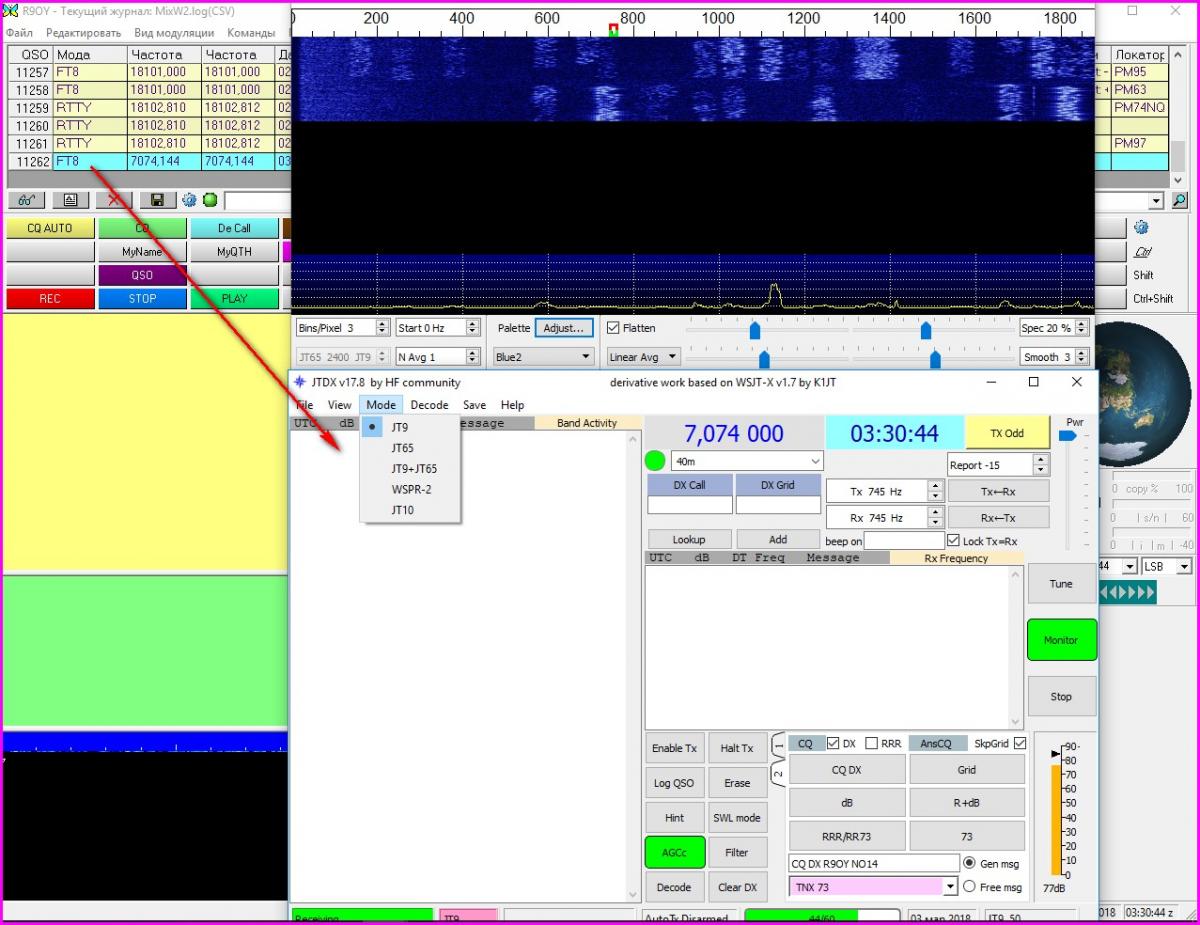The image size is (1200, 925).
Task: Choose JT65 from the Mode menu
Action: [x=402, y=448]
